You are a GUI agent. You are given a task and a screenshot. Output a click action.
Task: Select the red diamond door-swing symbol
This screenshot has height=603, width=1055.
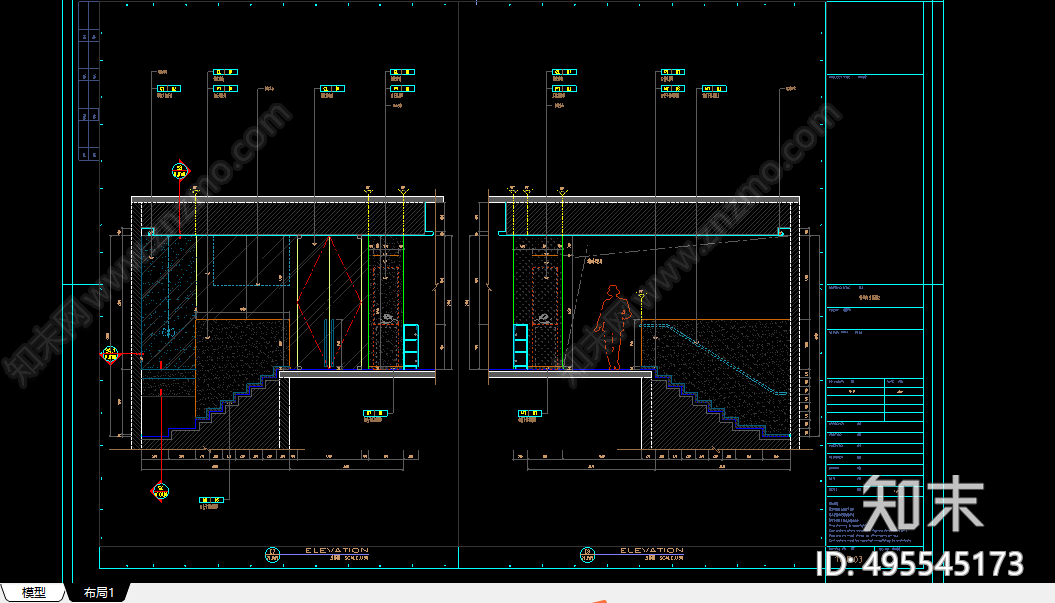pos(329,302)
